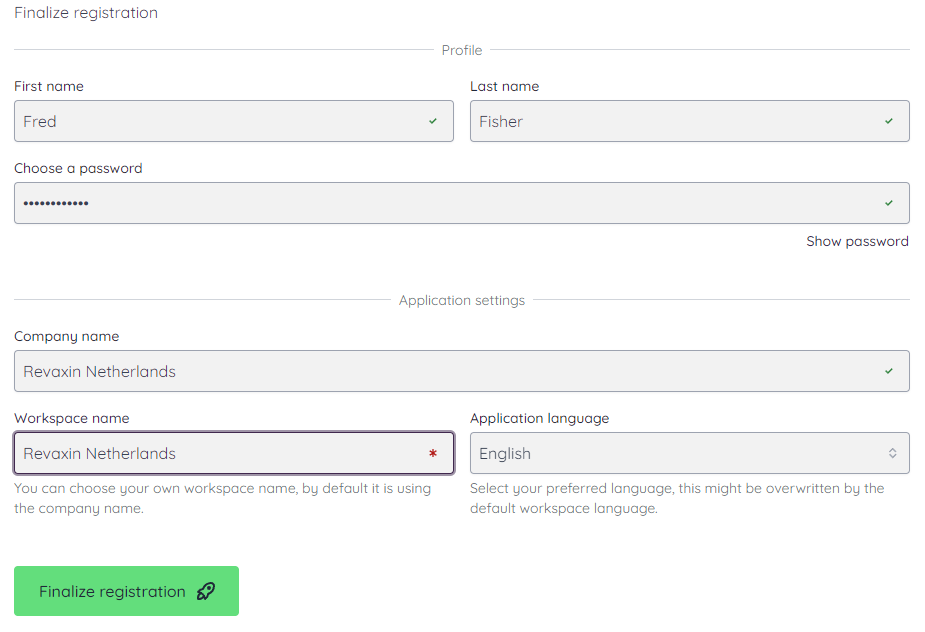Click the red asterisk in Workspace name field
The image size is (925, 632).
pos(433,453)
